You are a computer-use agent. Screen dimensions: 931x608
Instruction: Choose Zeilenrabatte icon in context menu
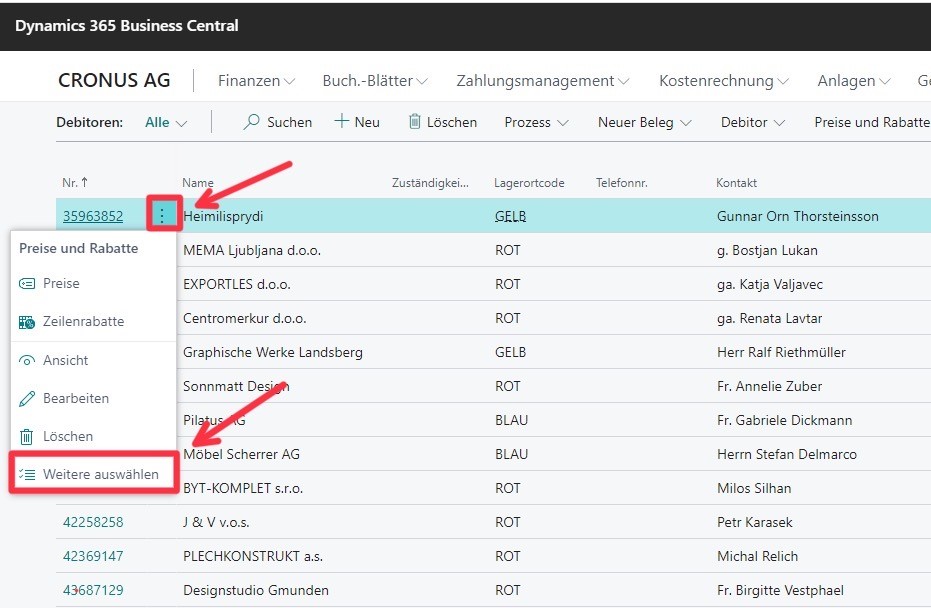[x=27, y=322]
